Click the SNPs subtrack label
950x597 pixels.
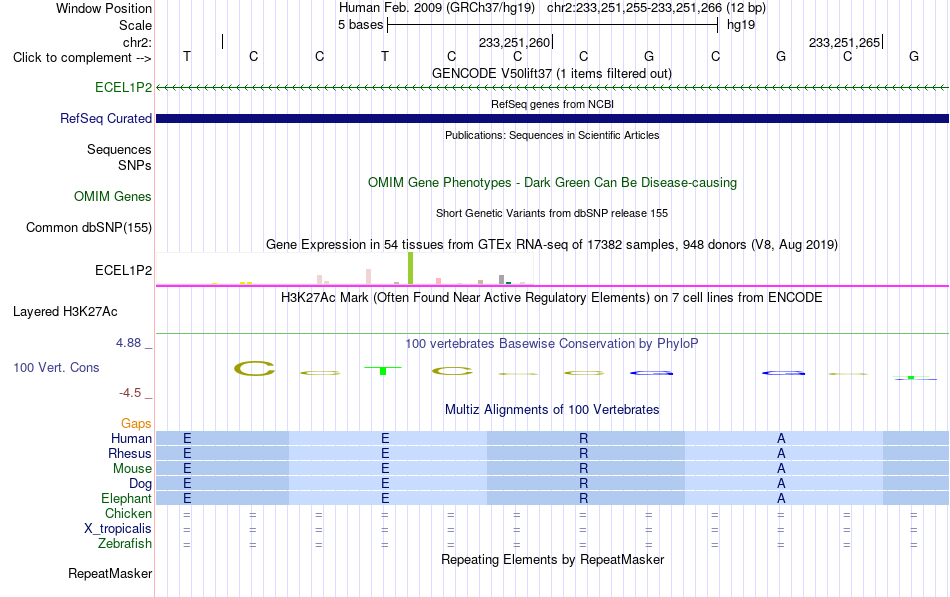(135, 165)
